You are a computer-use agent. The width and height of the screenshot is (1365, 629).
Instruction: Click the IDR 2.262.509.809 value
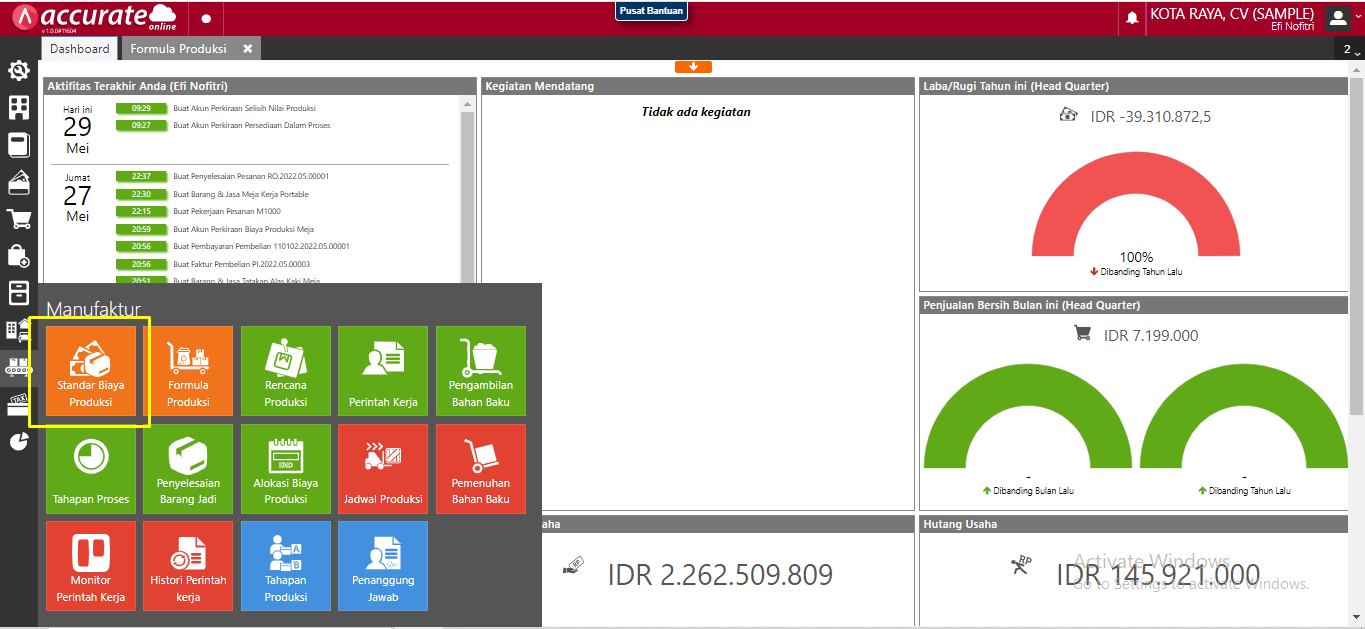(x=720, y=575)
